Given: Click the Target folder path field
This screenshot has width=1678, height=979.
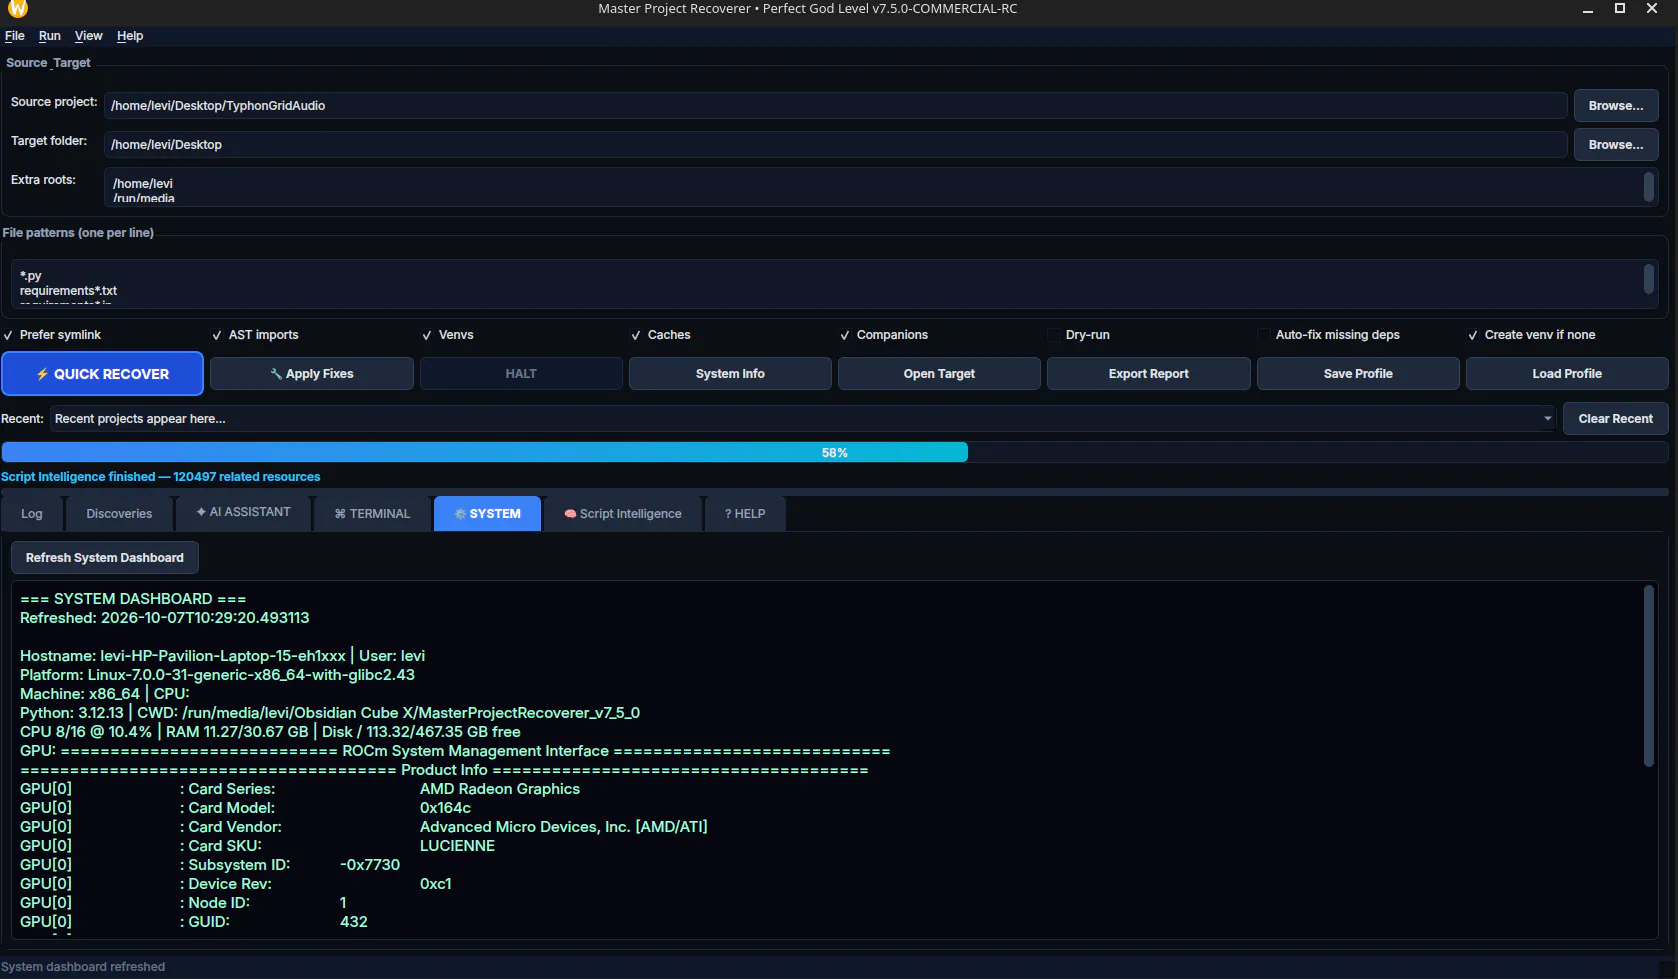Looking at the screenshot, I should (835, 145).
